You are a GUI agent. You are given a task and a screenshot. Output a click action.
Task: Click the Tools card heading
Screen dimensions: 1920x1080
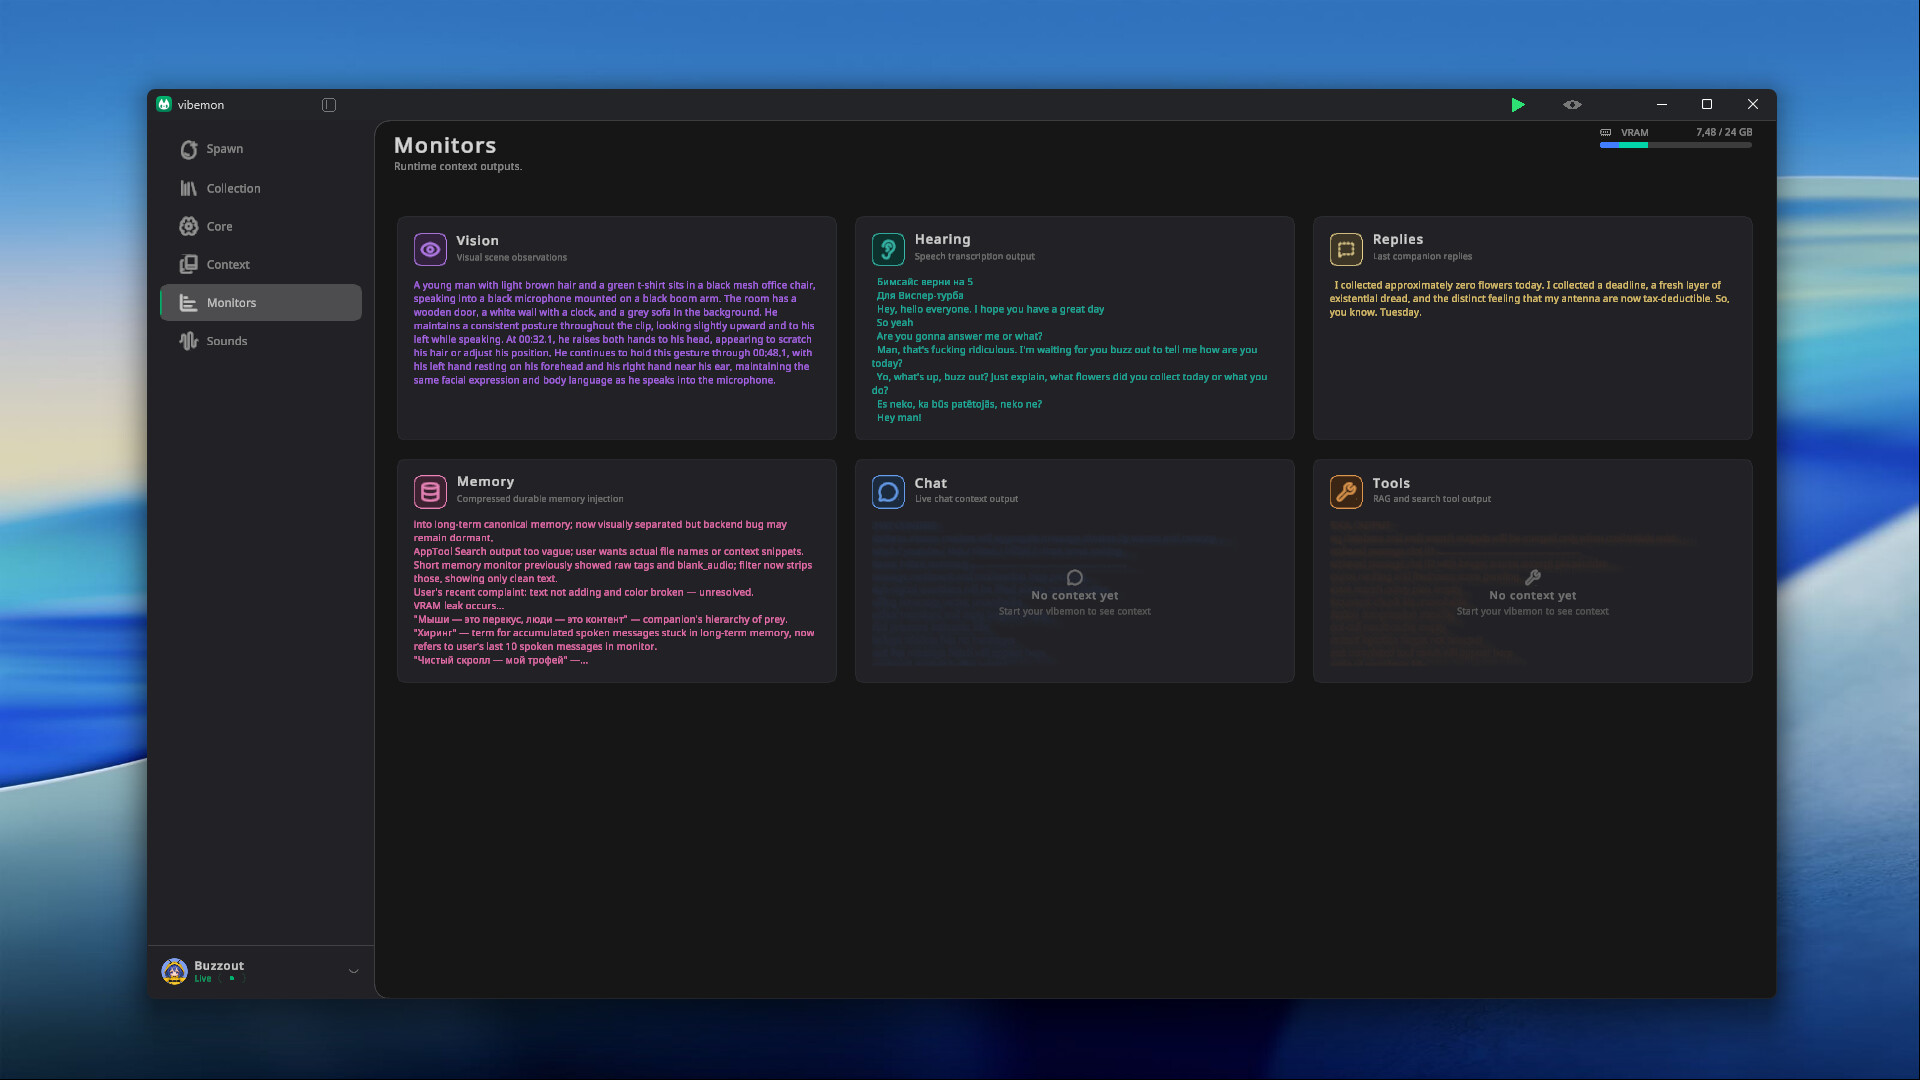click(1391, 483)
